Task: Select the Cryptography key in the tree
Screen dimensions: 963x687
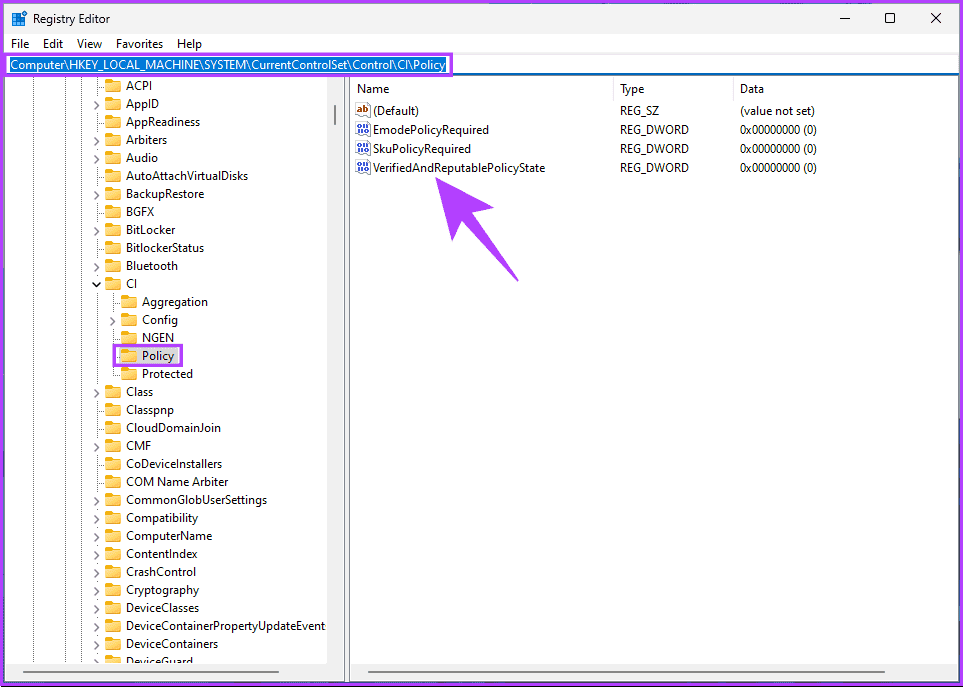Action: click(x=162, y=590)
